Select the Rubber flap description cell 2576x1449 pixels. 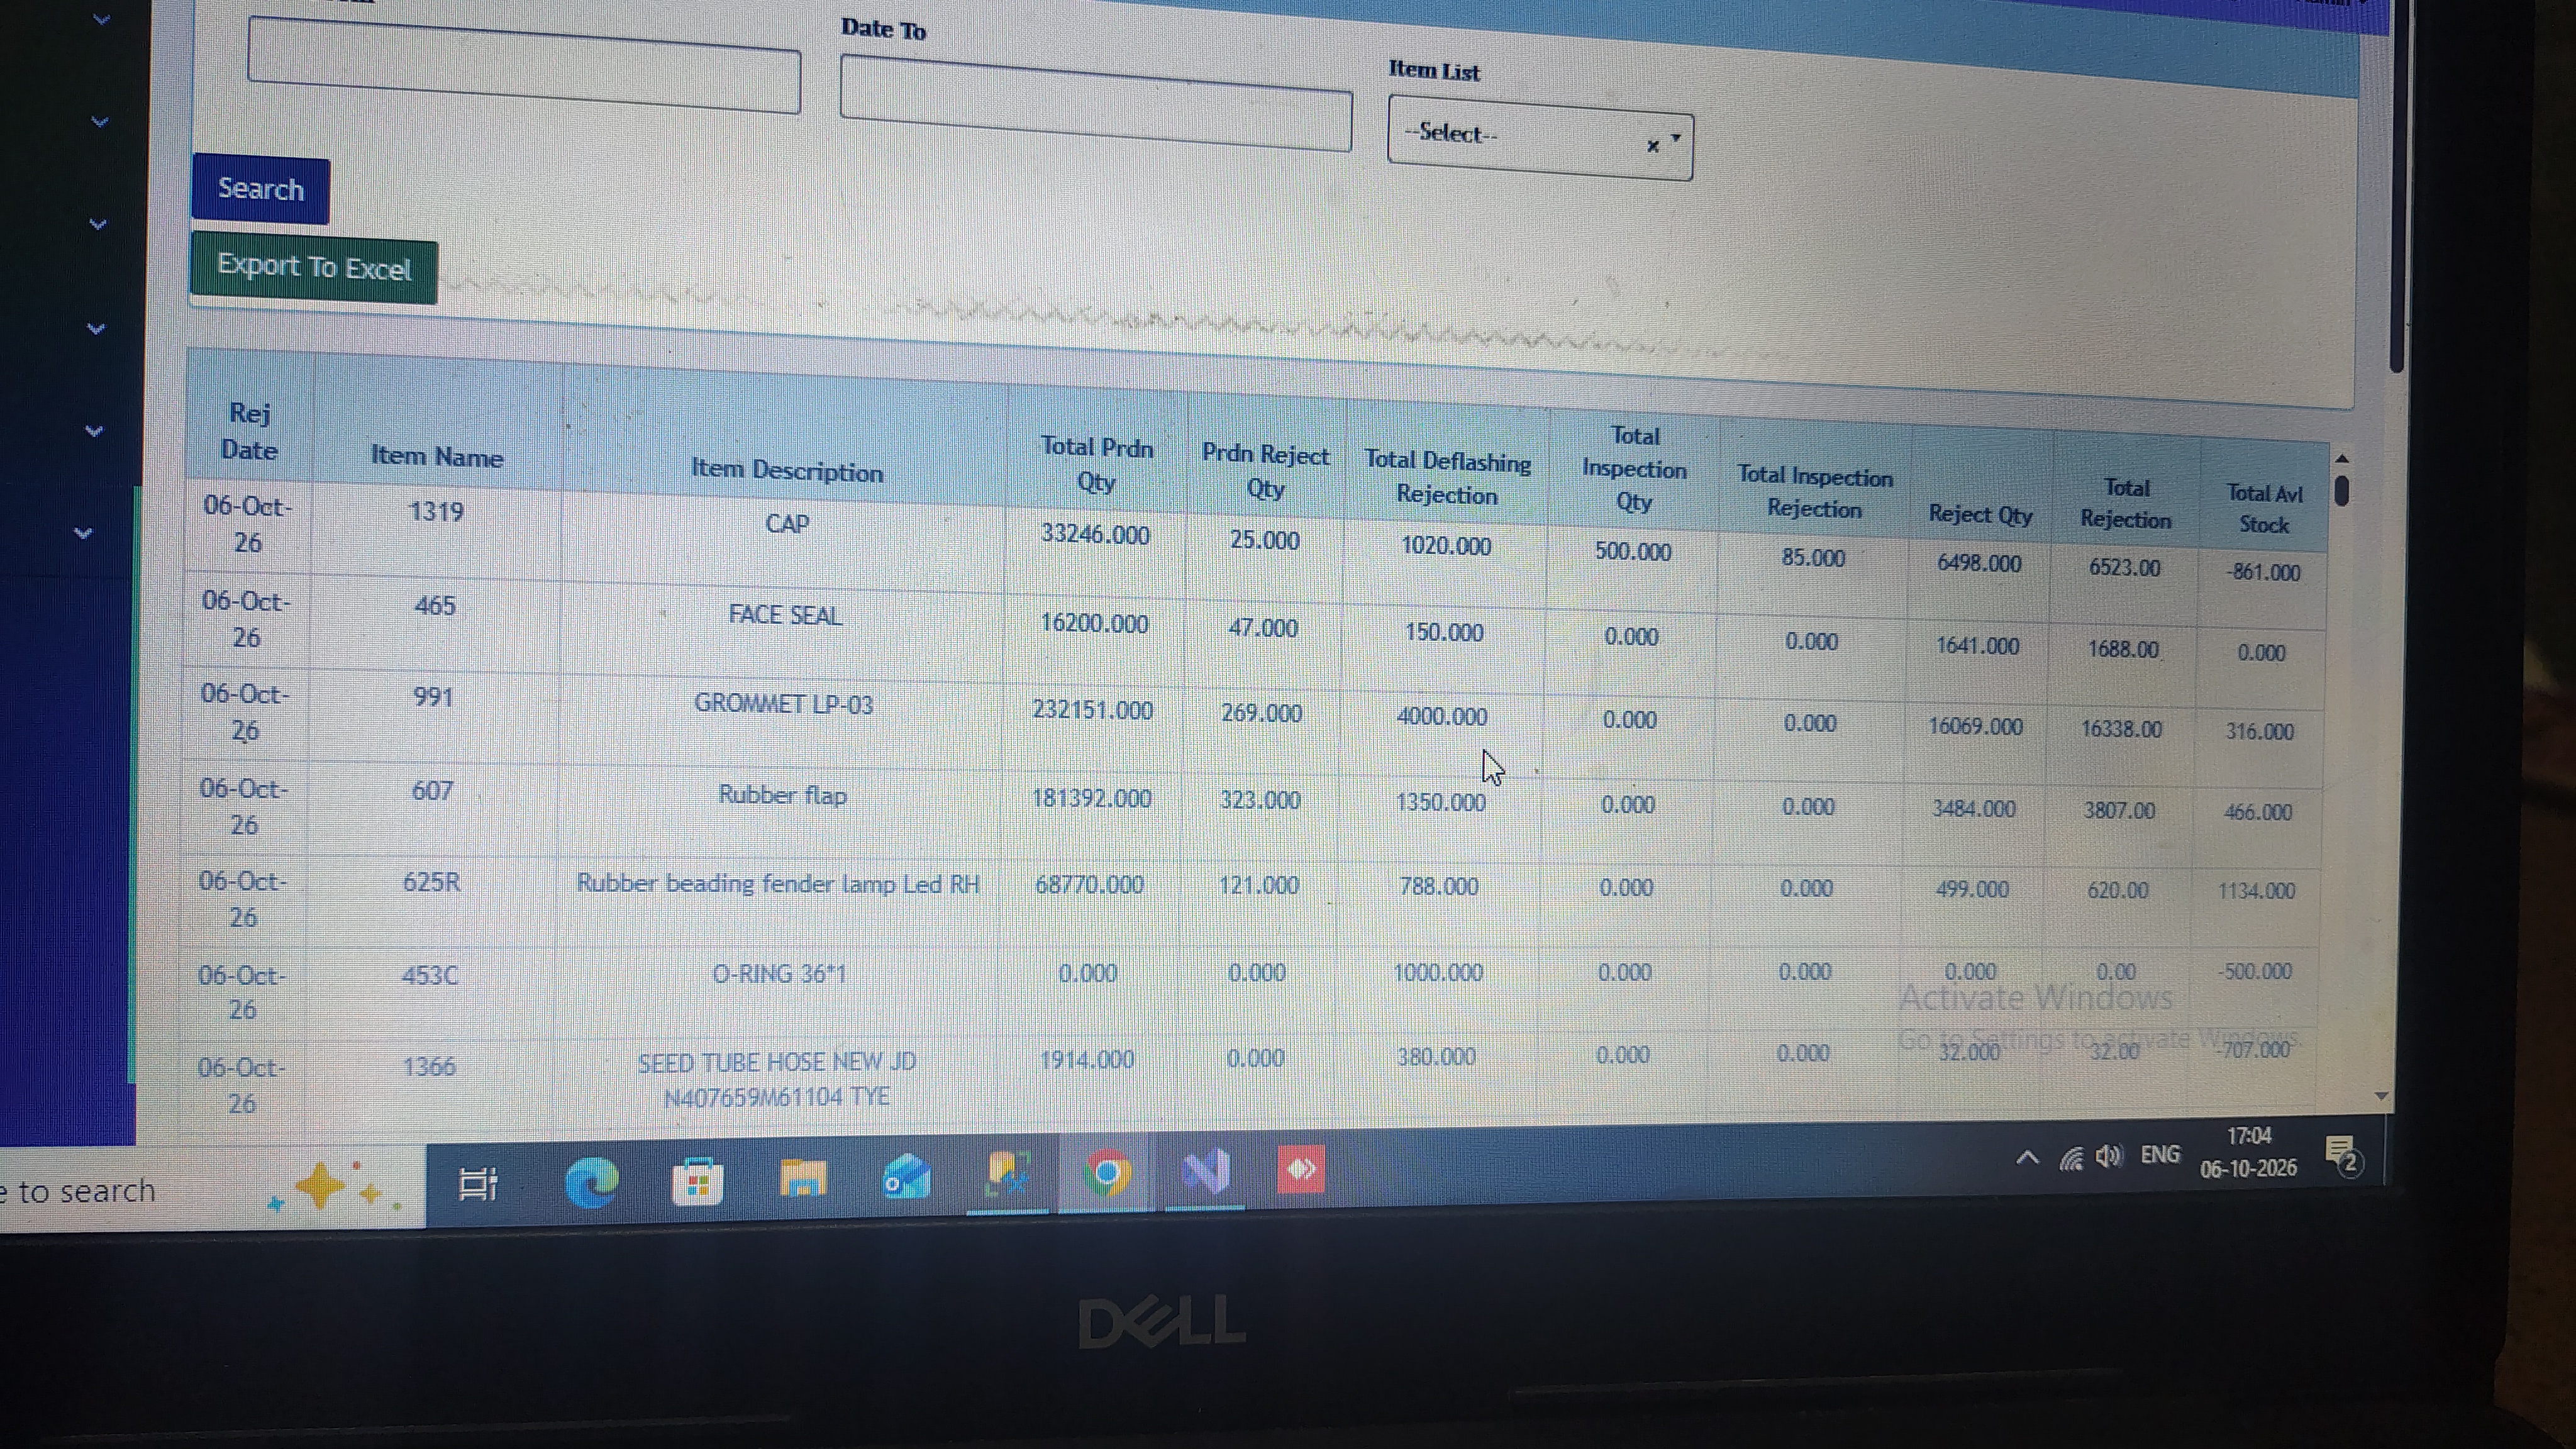pos(782,795)
